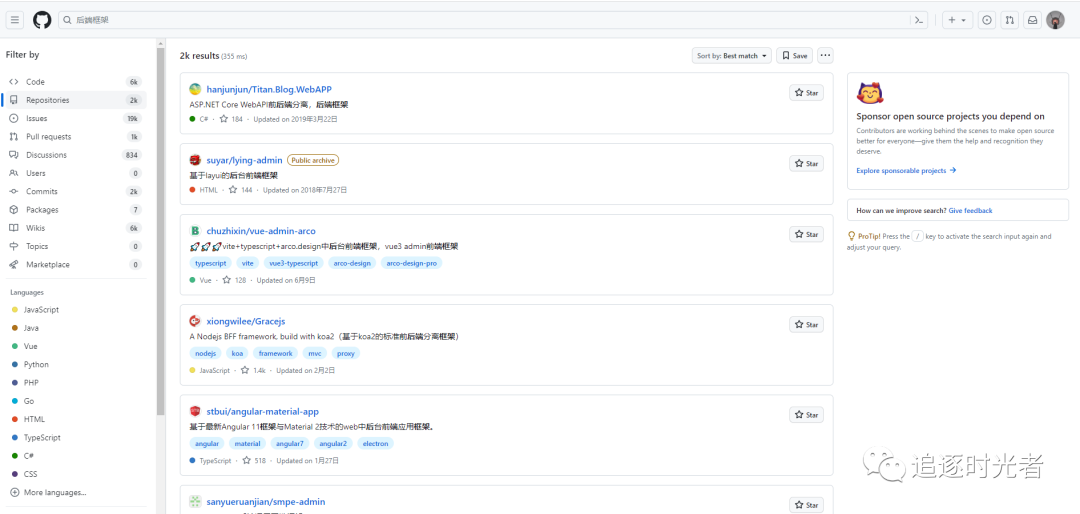Click the hanjunjun repository avatar
This screenshot has width=1080, height=514.
[195, 90]
